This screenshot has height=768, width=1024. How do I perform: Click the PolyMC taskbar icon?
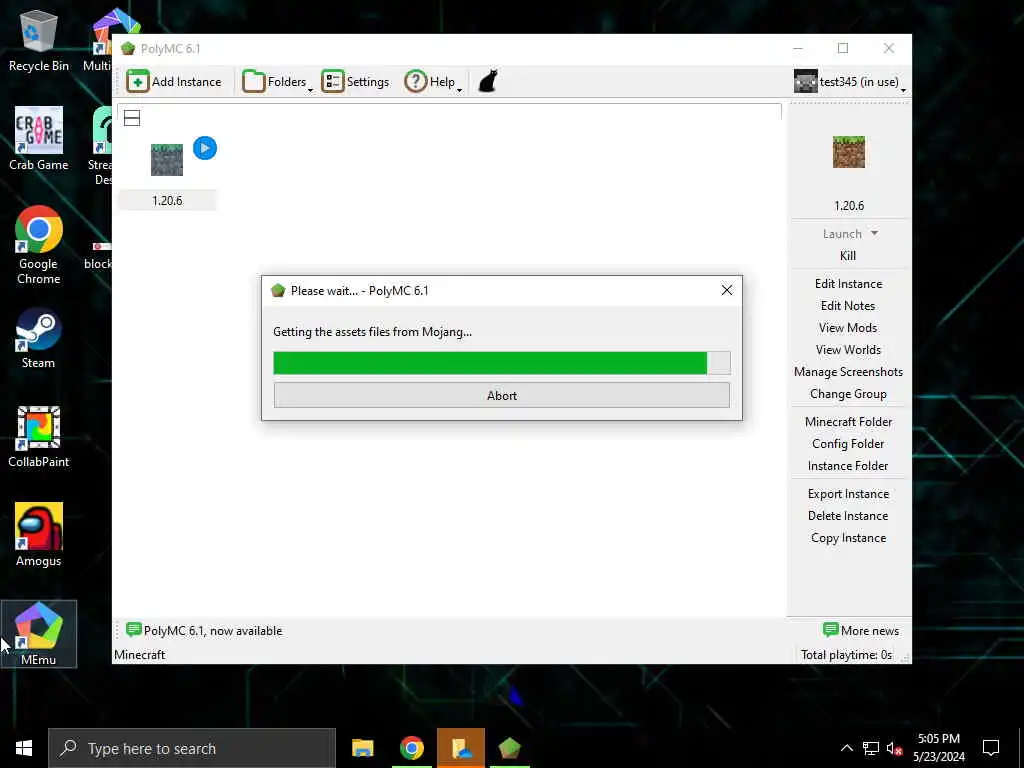click(x=509, y=748)
